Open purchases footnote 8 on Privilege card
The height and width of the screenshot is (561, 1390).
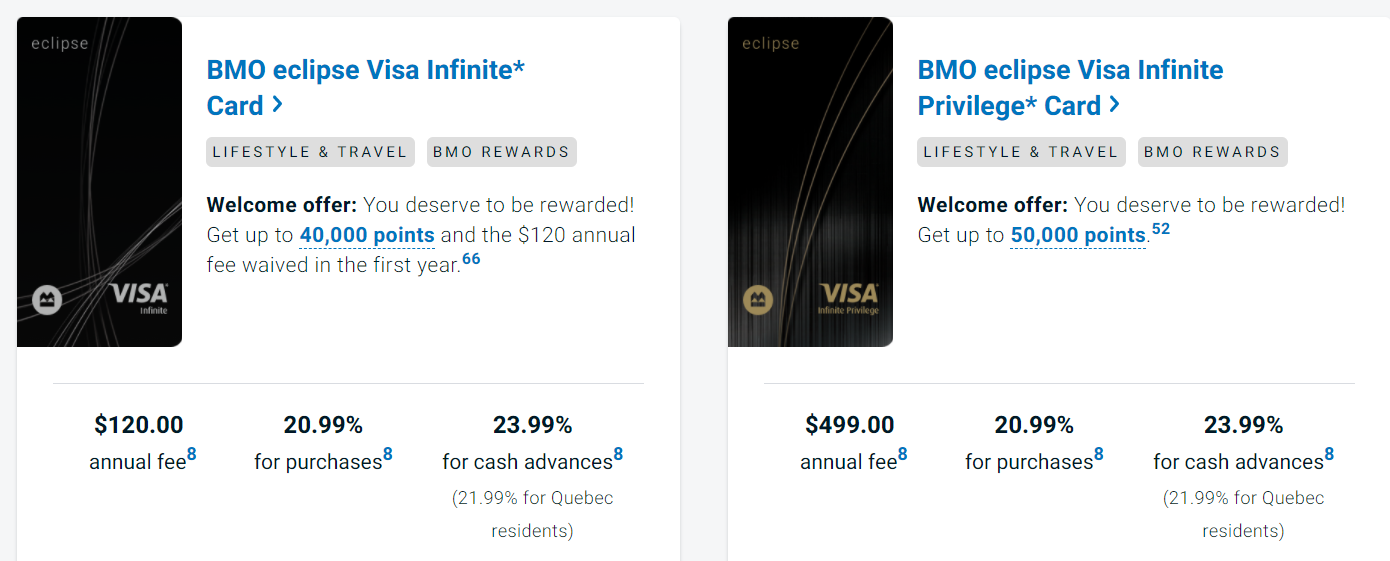click(1098, 455)
